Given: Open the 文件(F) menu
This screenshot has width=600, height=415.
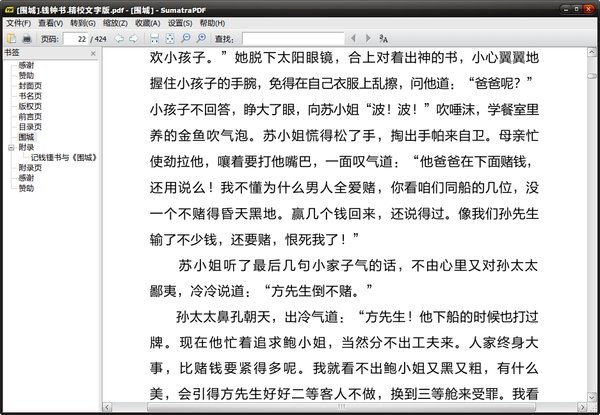Looking at the screenshot, I should 18,23.
